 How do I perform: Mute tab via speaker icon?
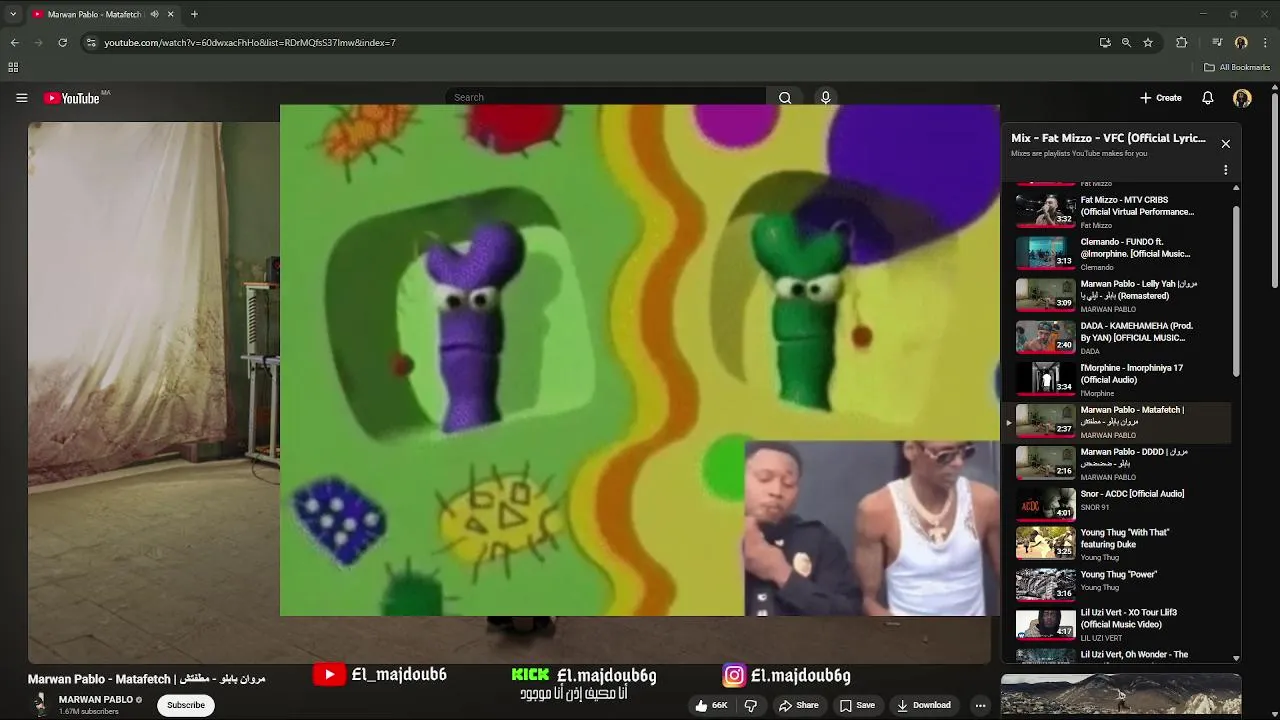pos(154,14)
